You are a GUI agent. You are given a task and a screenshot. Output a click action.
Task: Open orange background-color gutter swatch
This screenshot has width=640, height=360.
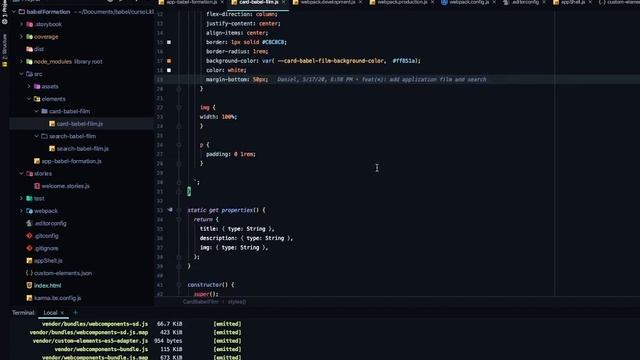click(169, 61)
